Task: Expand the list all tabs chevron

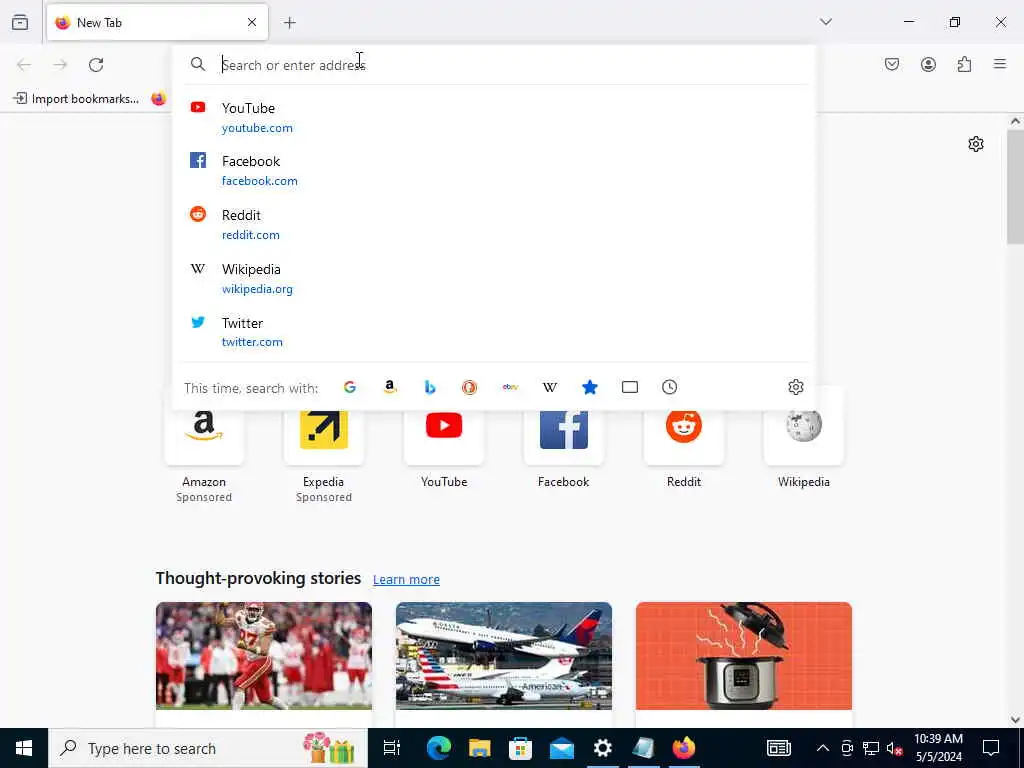Action: pos(826,22)
